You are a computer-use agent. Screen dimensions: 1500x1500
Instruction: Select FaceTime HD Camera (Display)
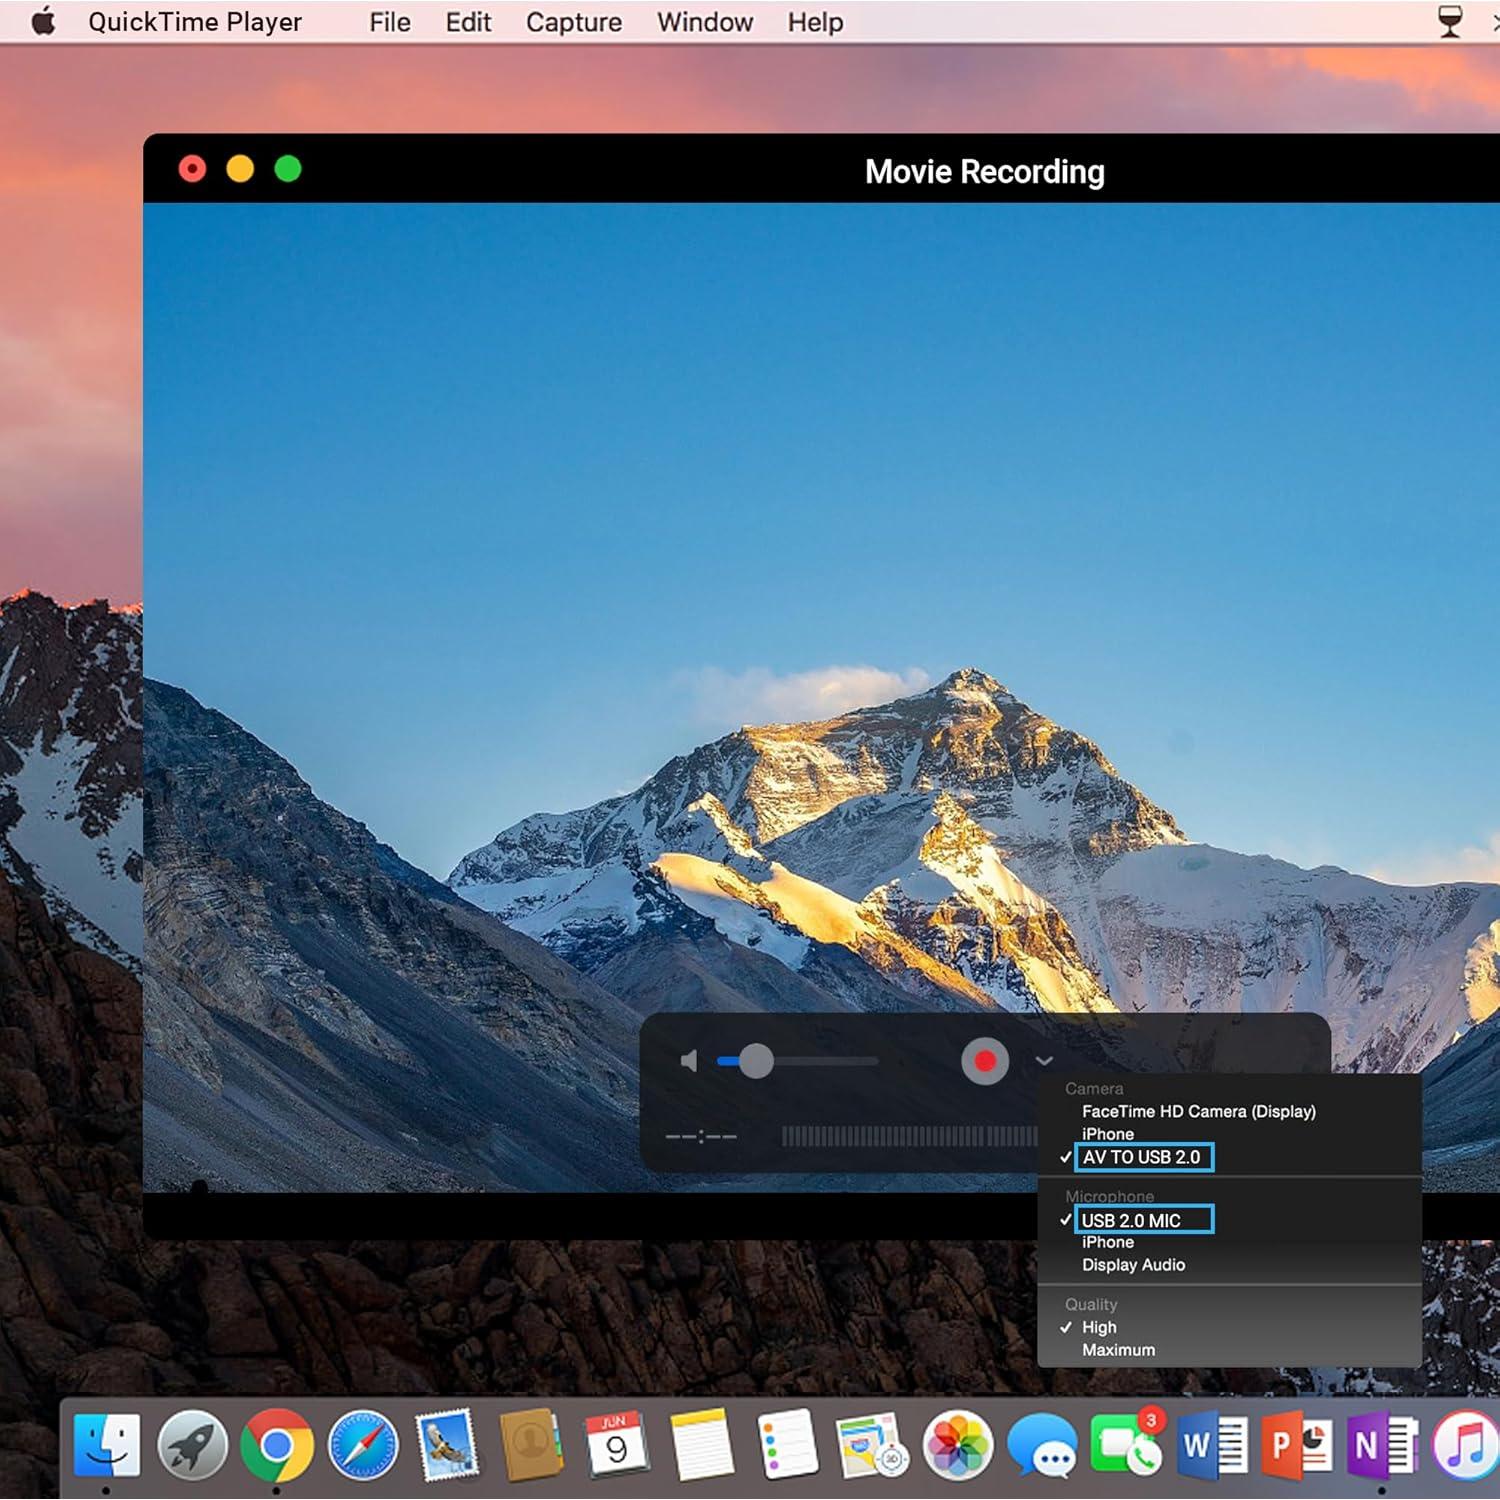pyautogui.click(x=1198, y=1111)
